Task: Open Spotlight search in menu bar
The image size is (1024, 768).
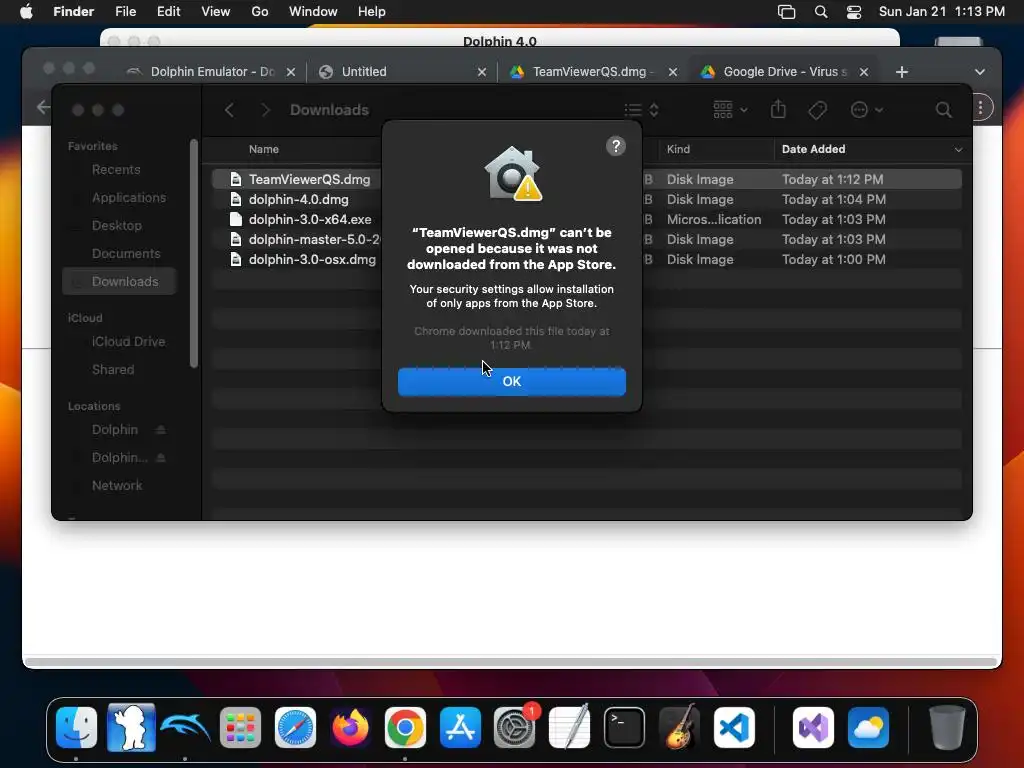Action: [821, 12]
